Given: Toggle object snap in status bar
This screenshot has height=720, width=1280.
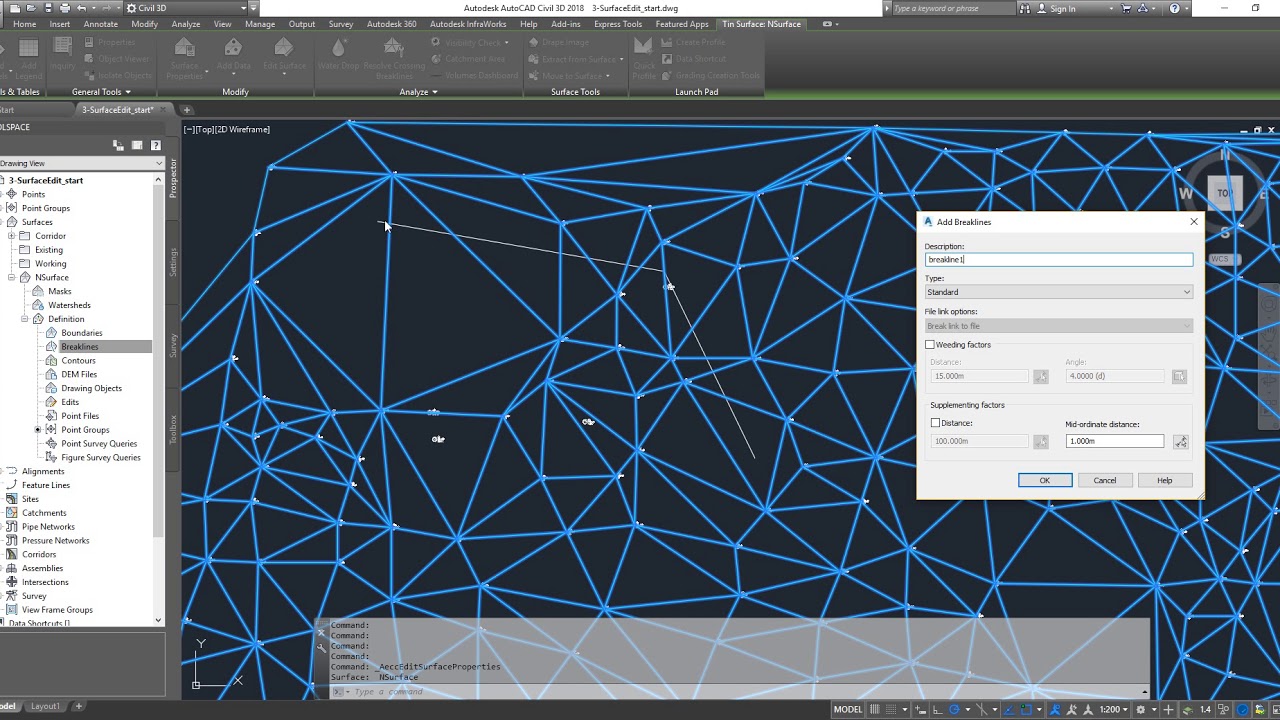Looking at the screenshot, I should pos(1026,709).
